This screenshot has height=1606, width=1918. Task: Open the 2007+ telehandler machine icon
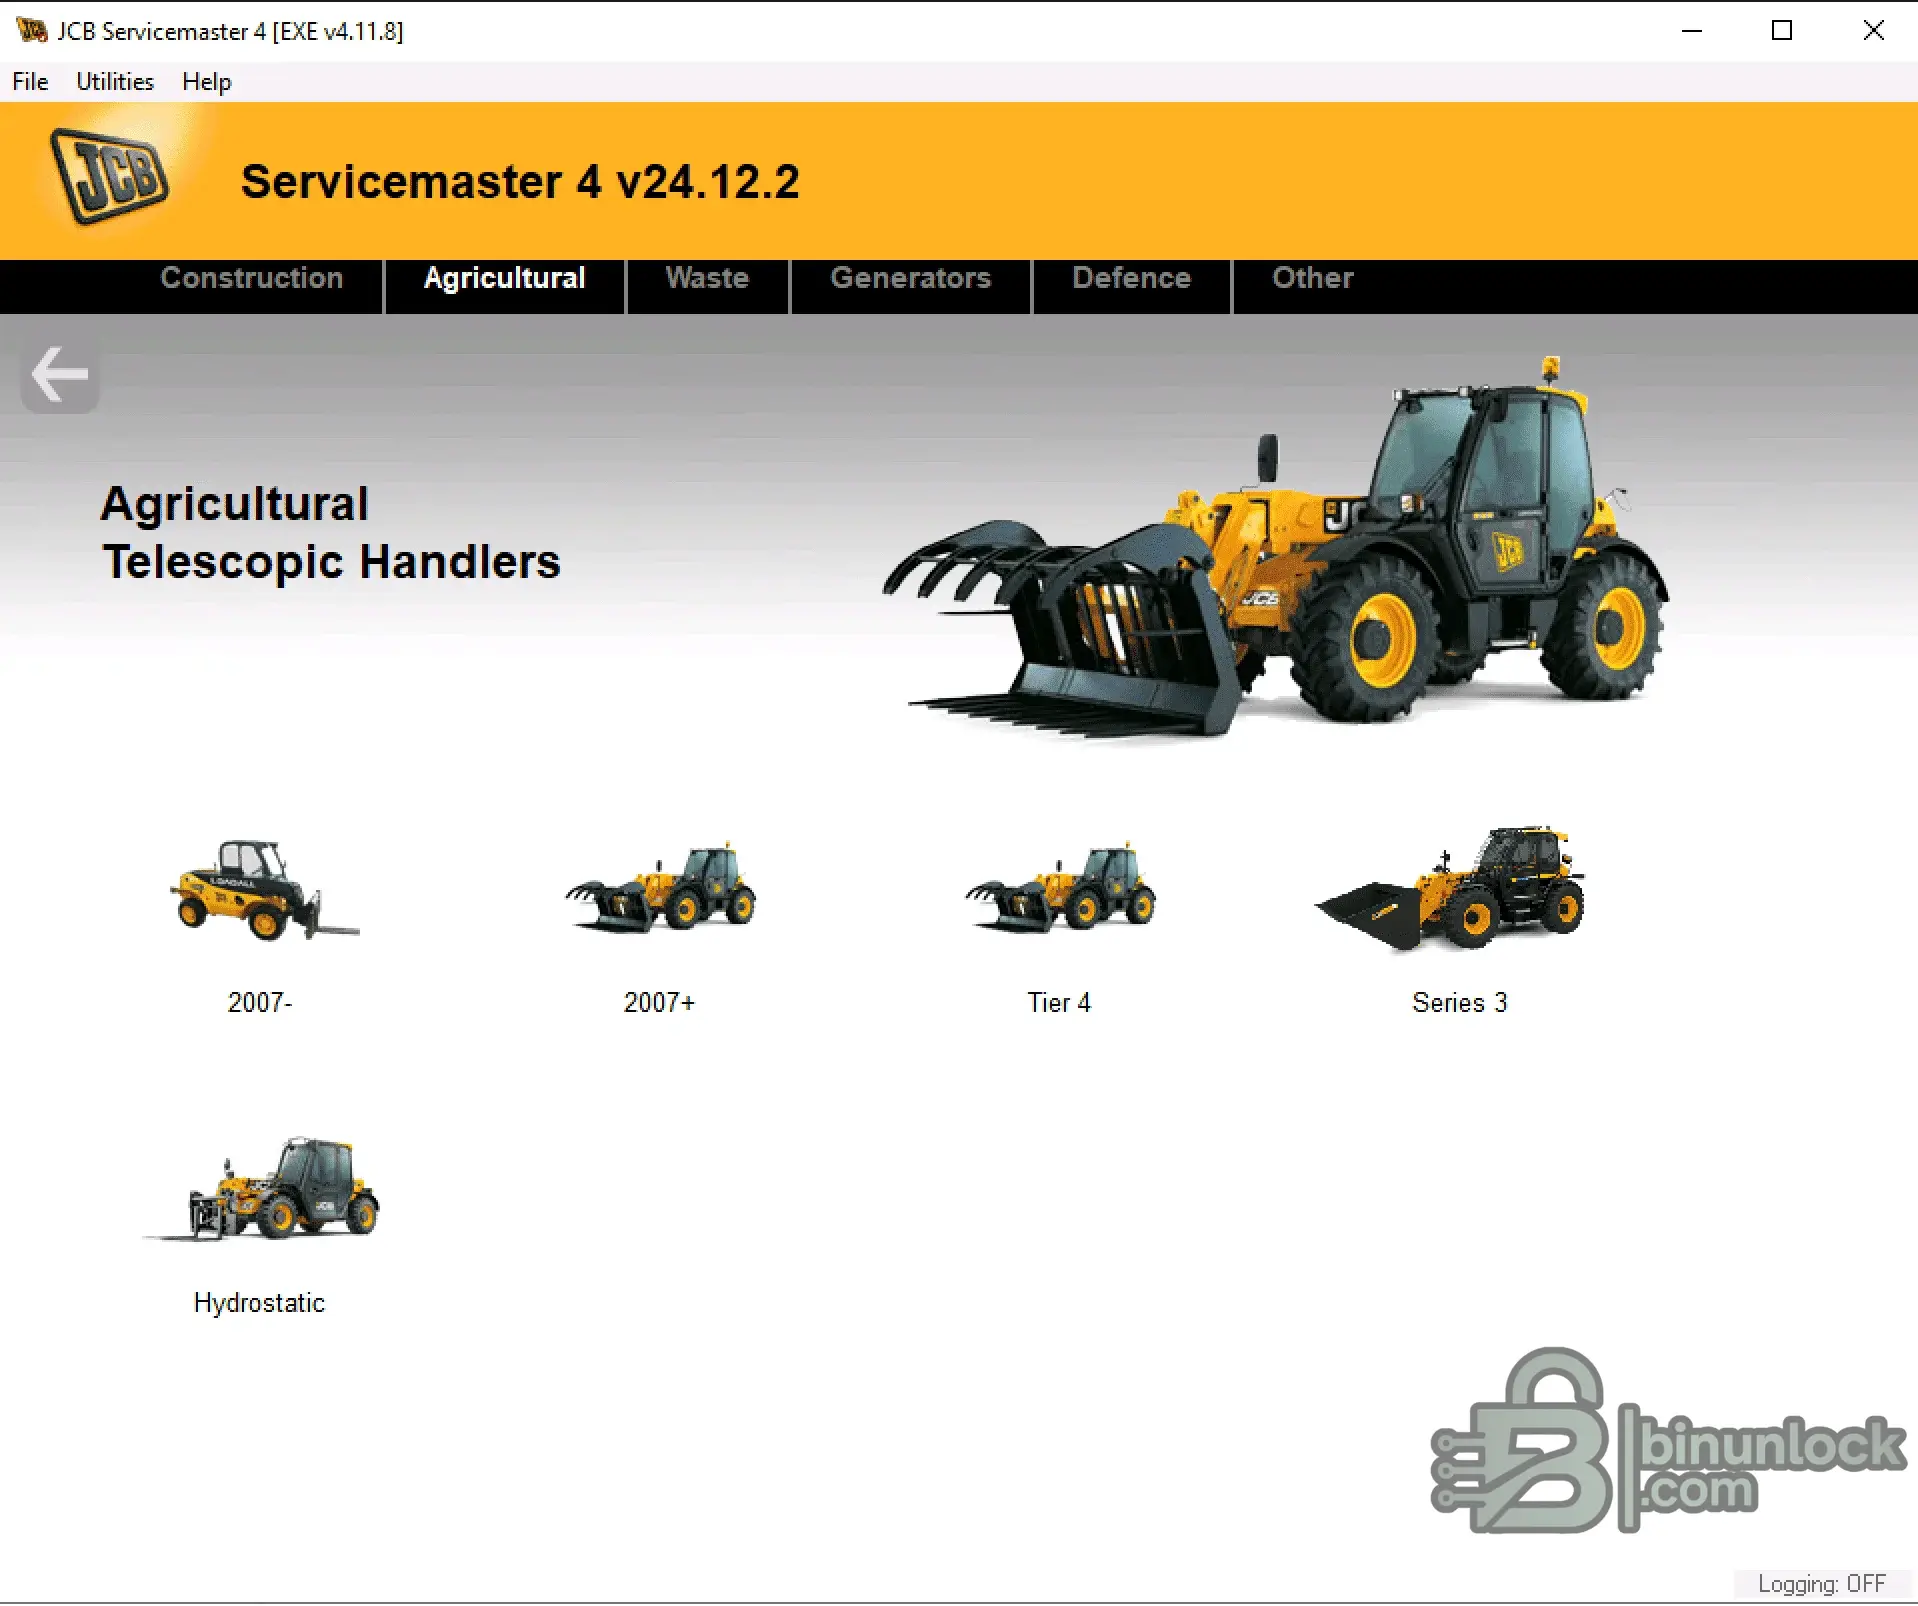(660, 890)
